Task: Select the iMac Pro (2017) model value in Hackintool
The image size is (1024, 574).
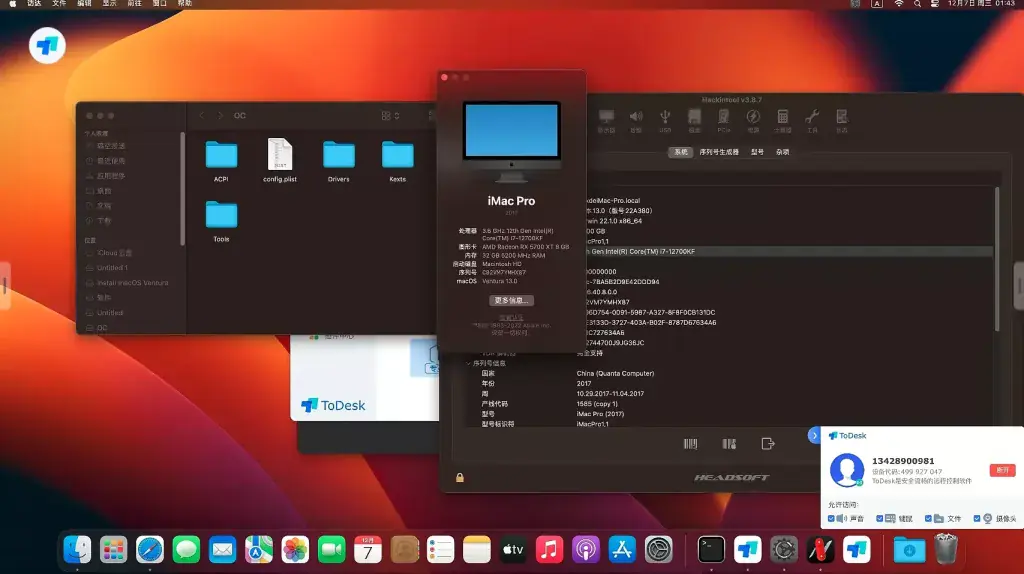Action: [600, 414]
